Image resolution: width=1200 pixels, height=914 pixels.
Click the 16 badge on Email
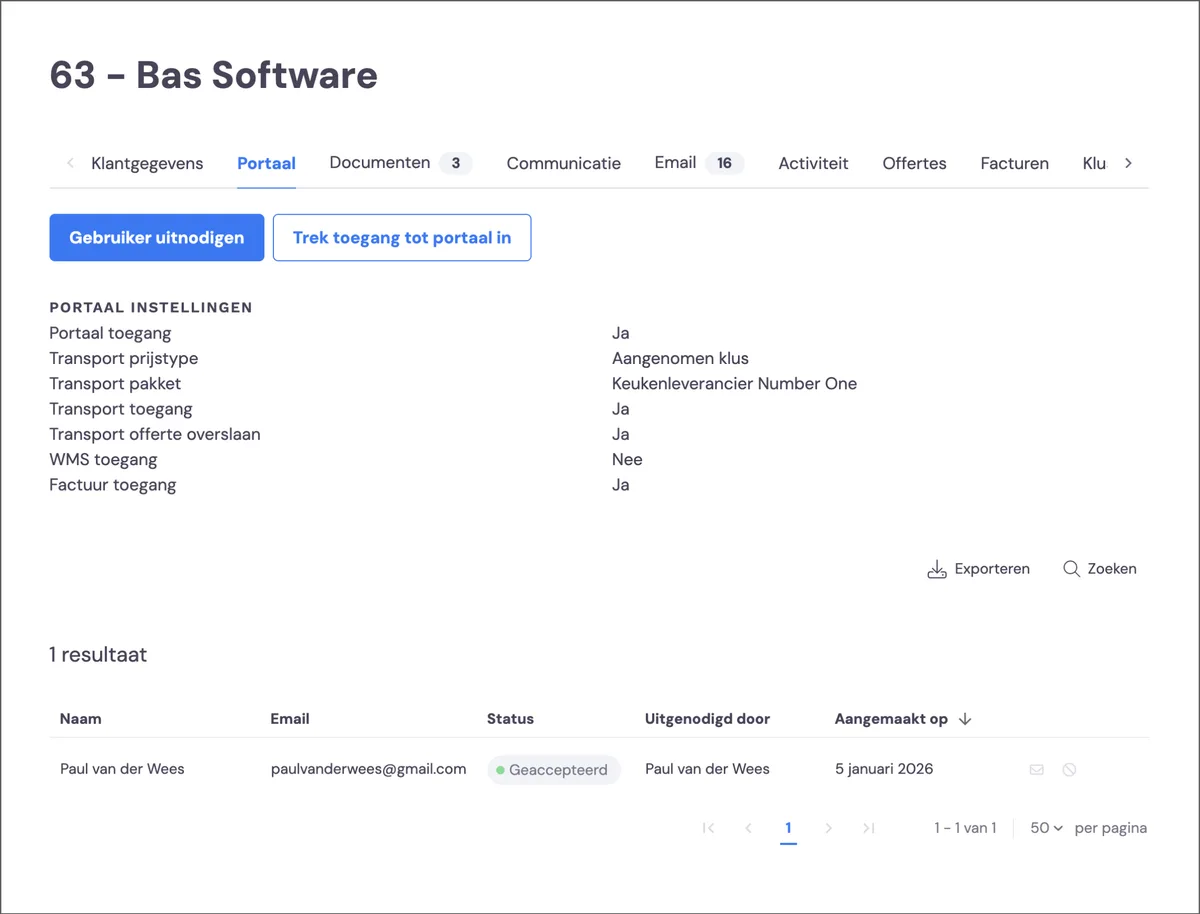(724, 163)
